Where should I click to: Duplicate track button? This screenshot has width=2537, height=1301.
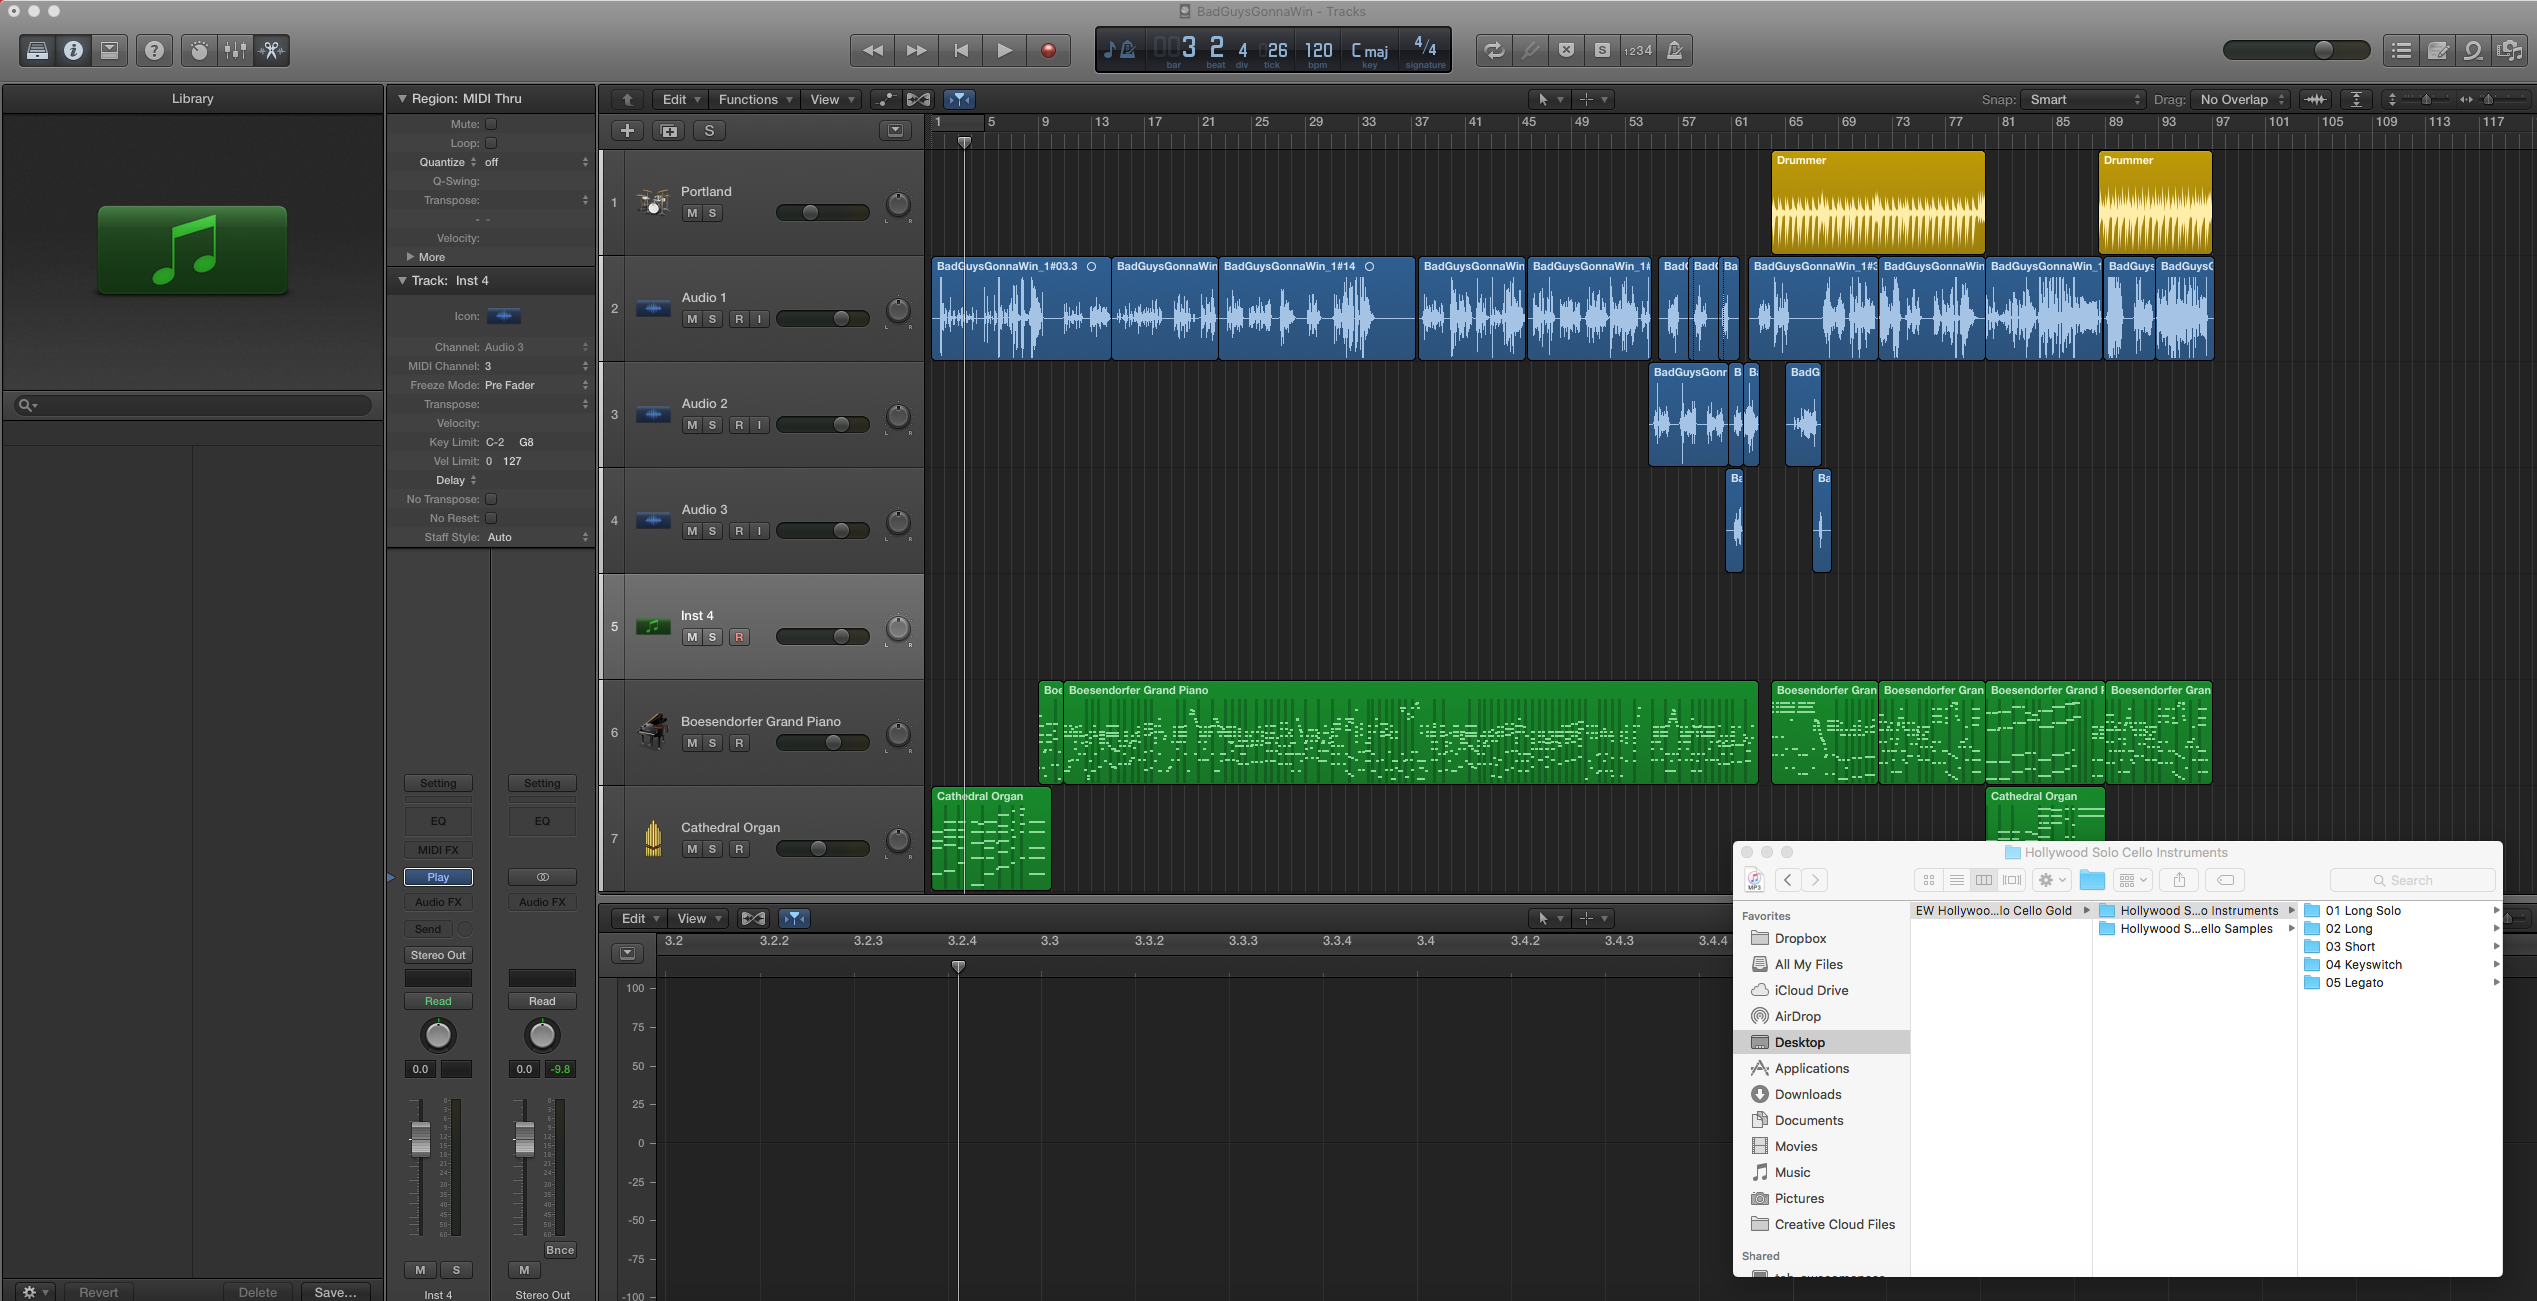point(668,131)
